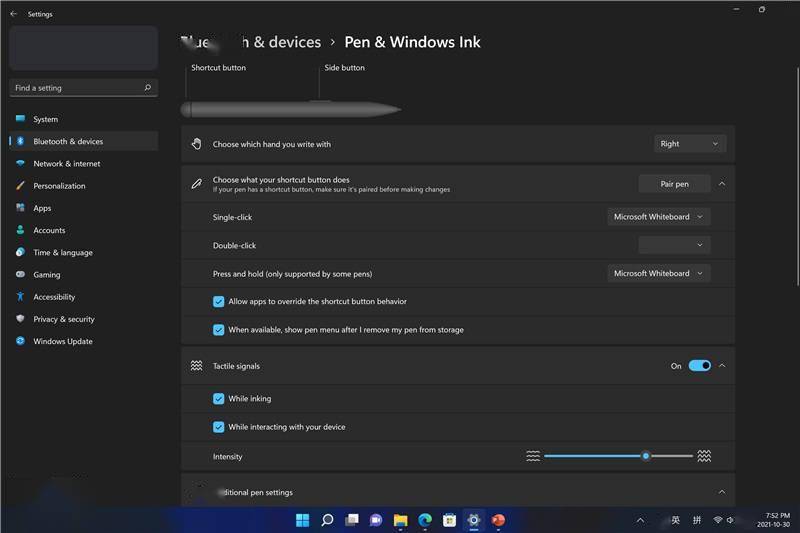
Task: Open the clock and date in the taskbar
Action: 773,520
